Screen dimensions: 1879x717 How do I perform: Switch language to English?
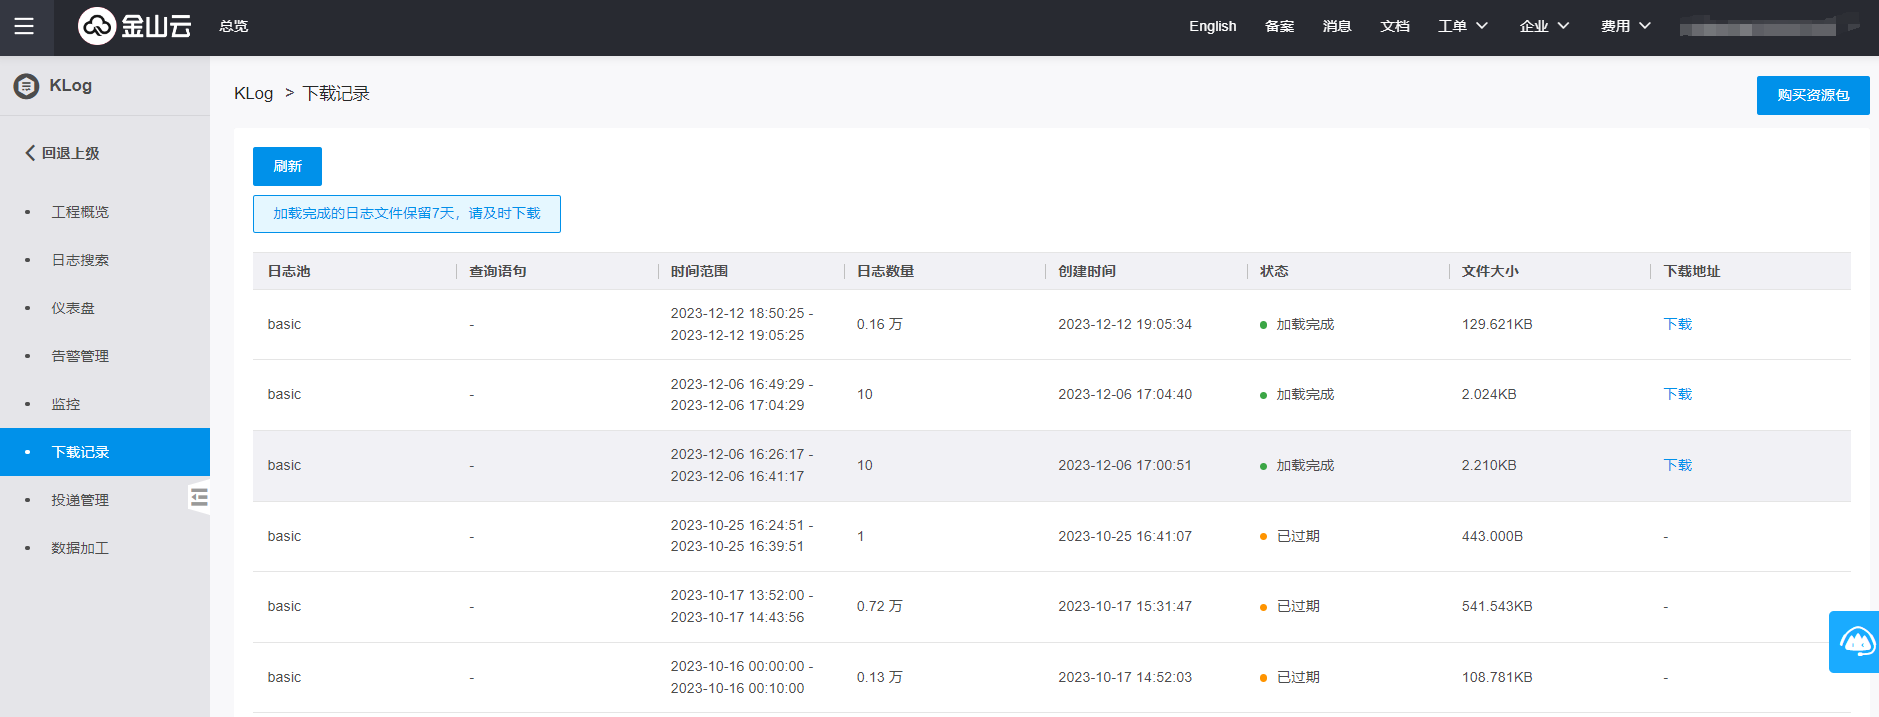[1212, 26]
